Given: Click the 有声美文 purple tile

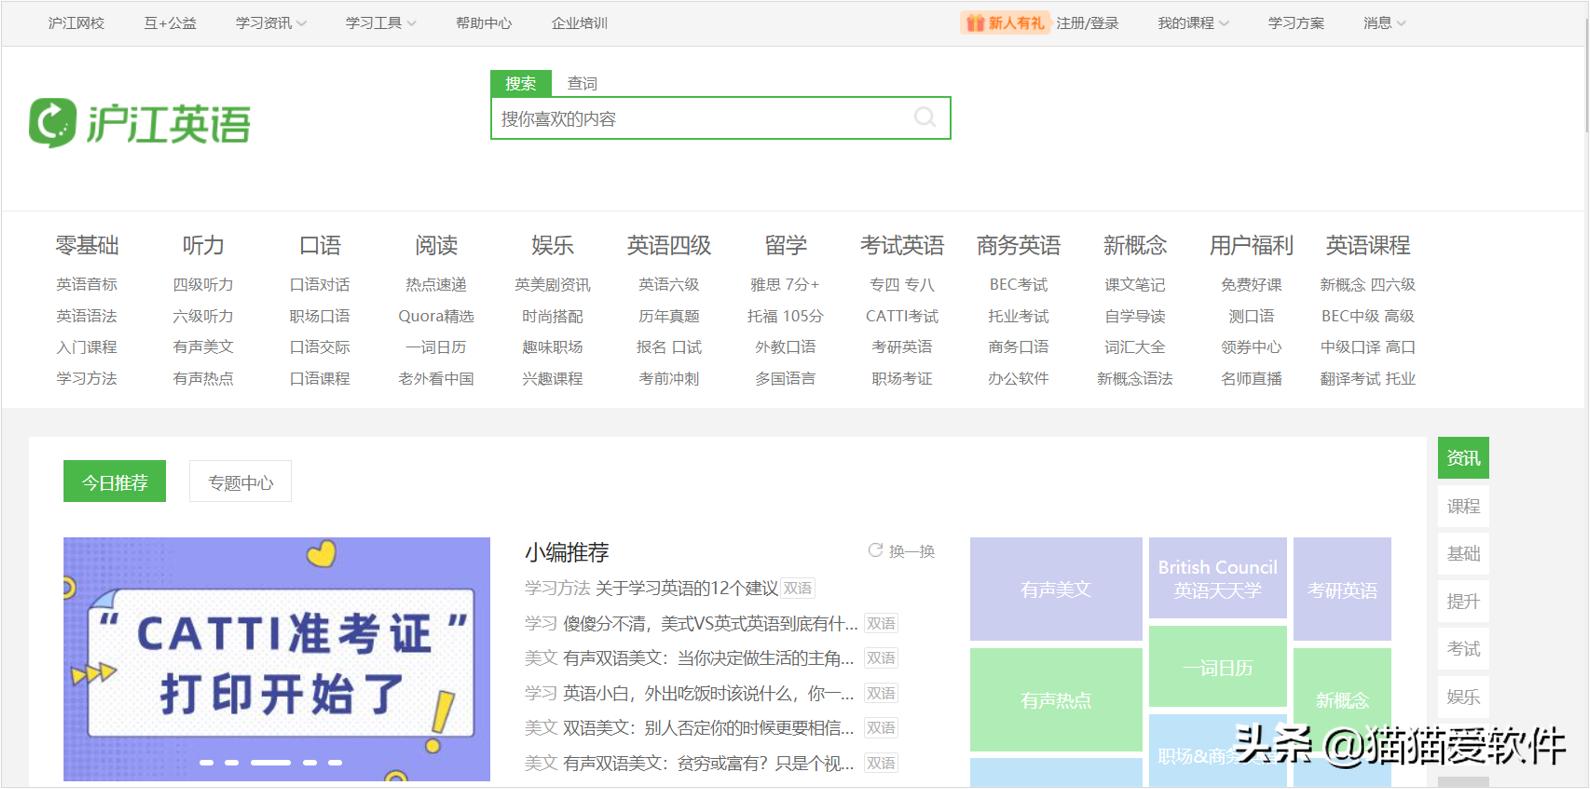Looking at the screenshot, I should [1056, 589].
